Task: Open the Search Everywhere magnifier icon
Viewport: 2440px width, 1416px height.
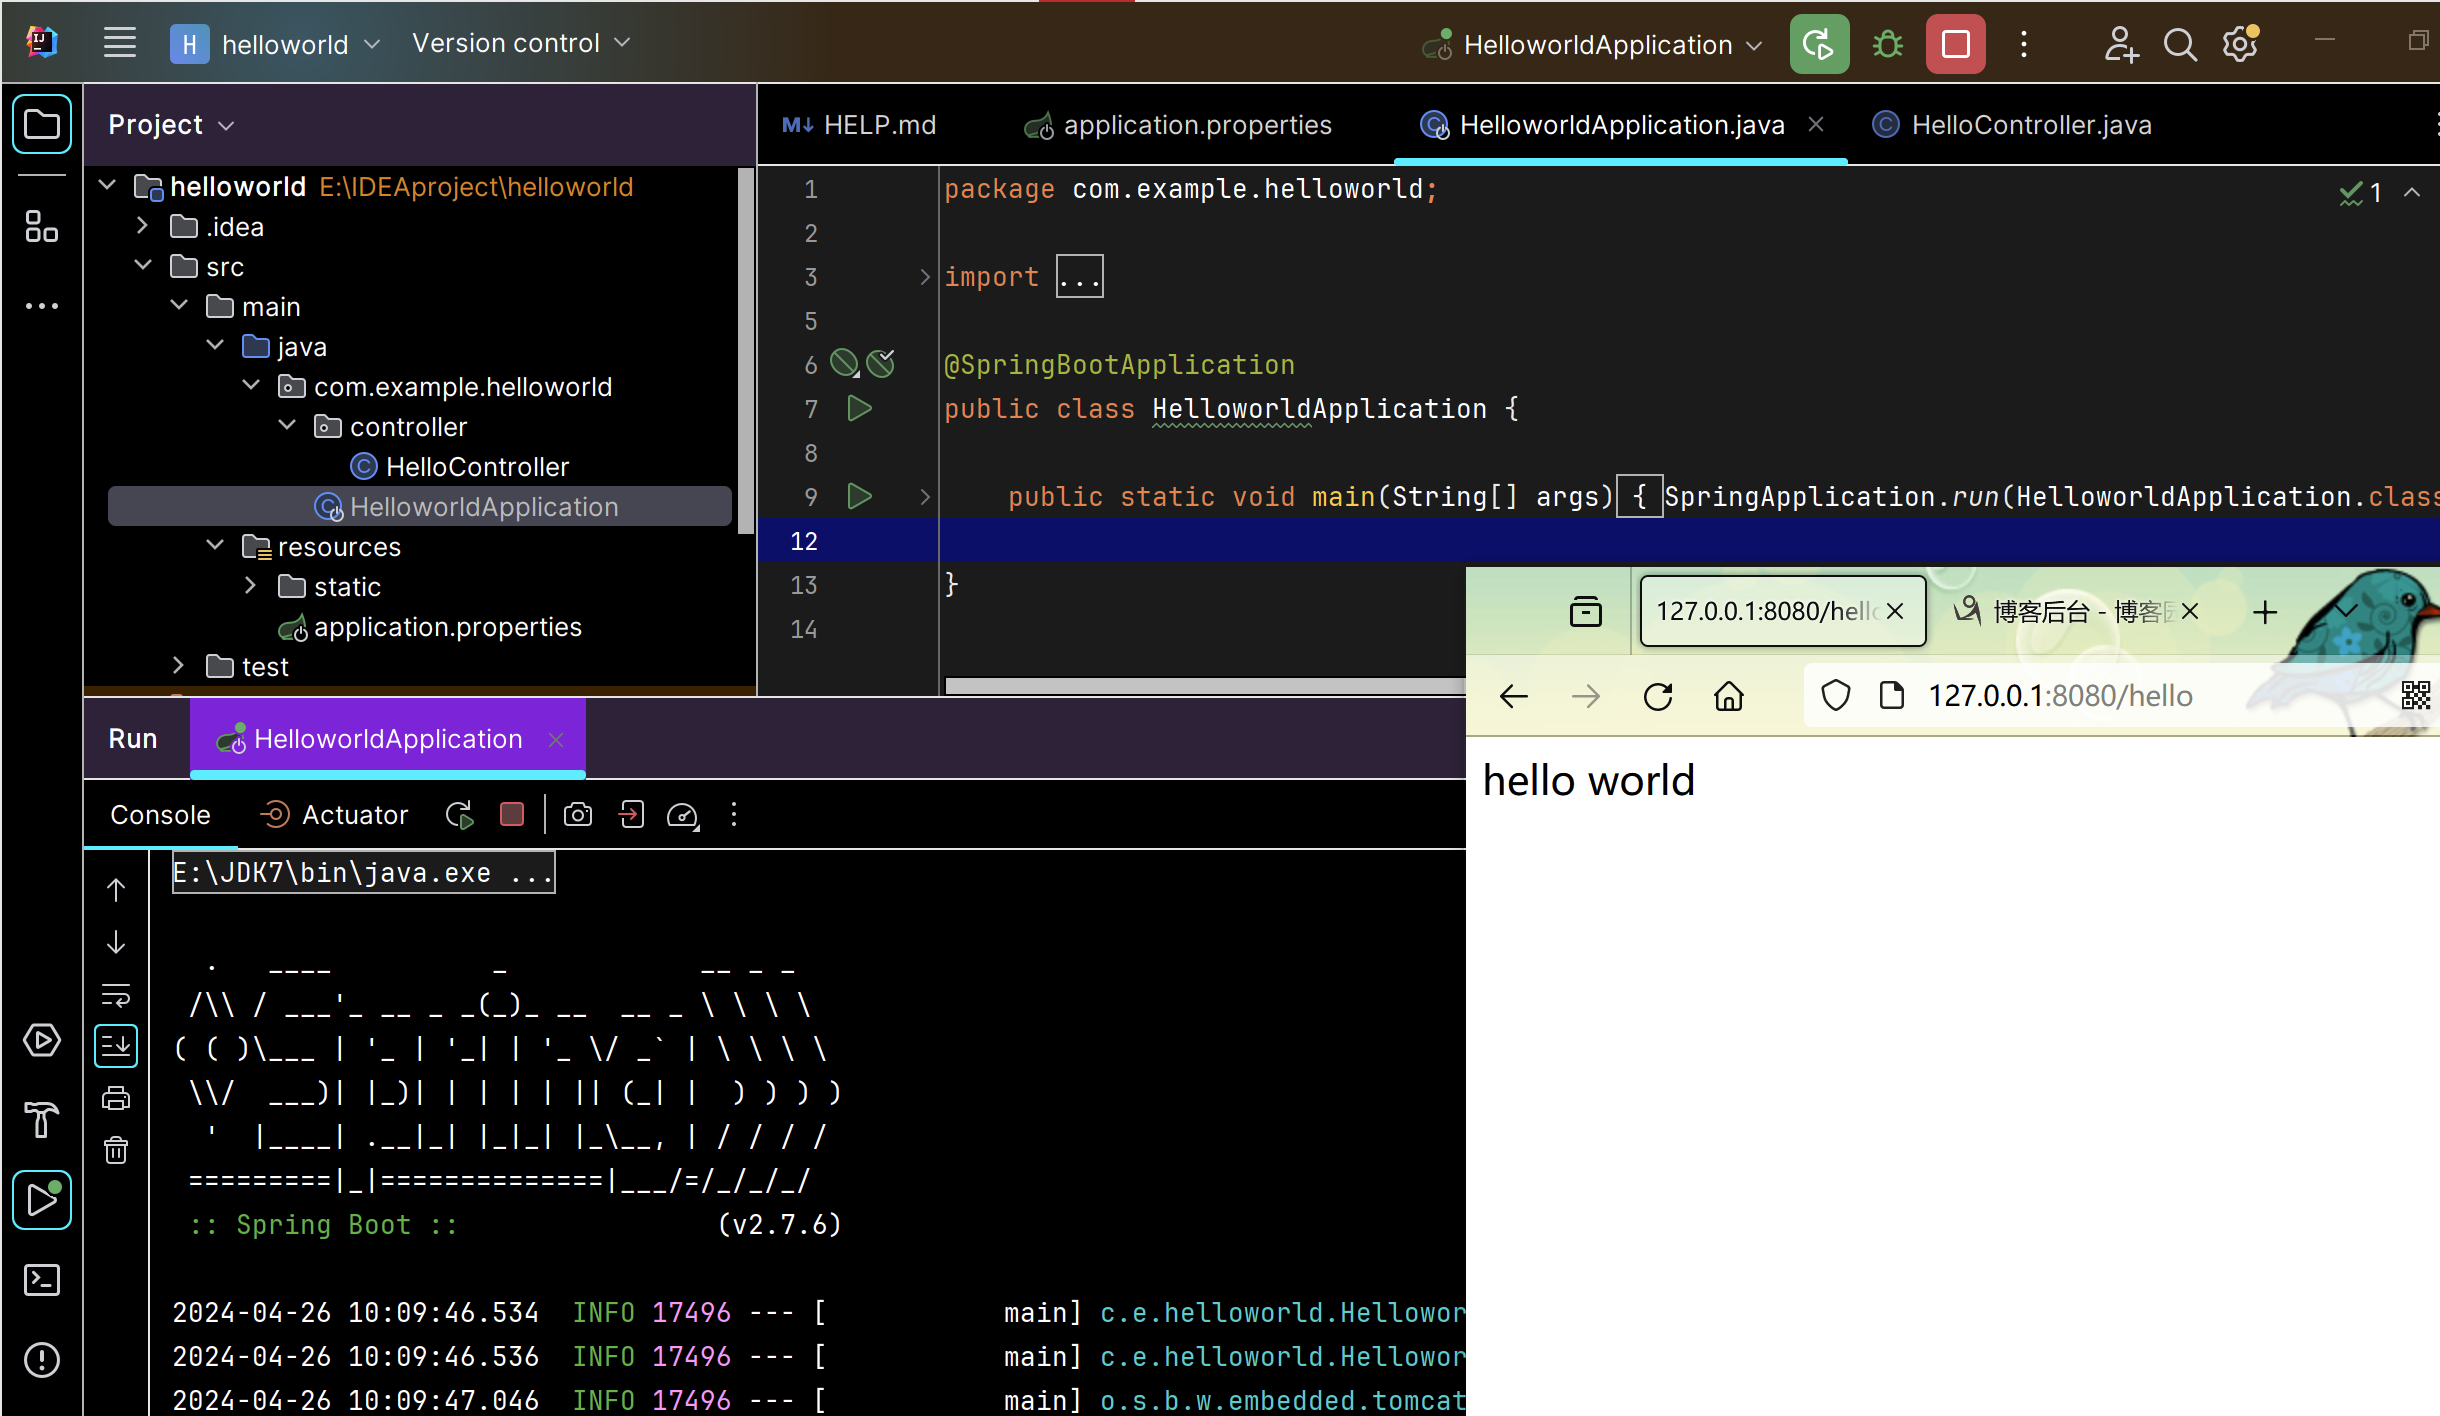Action: pyautogui.click(x=2179, y=45)
